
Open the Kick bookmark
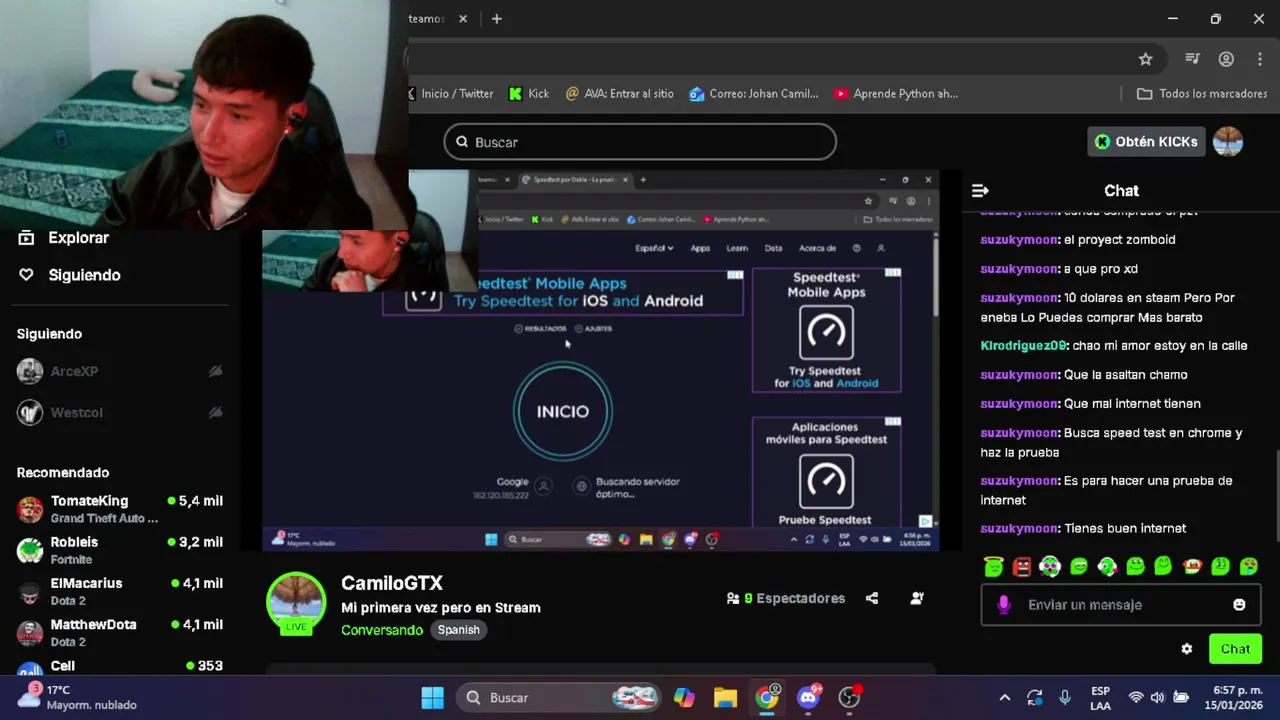pyautogui.click(x=529, y=93)
